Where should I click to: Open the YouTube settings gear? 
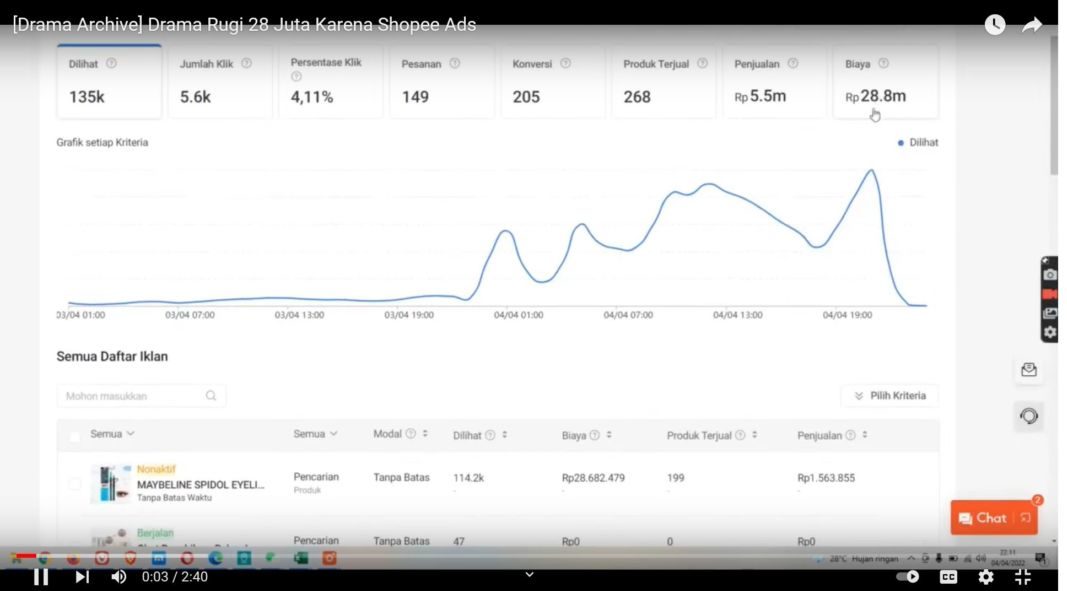pyautogui.click(x=985, y=577)
